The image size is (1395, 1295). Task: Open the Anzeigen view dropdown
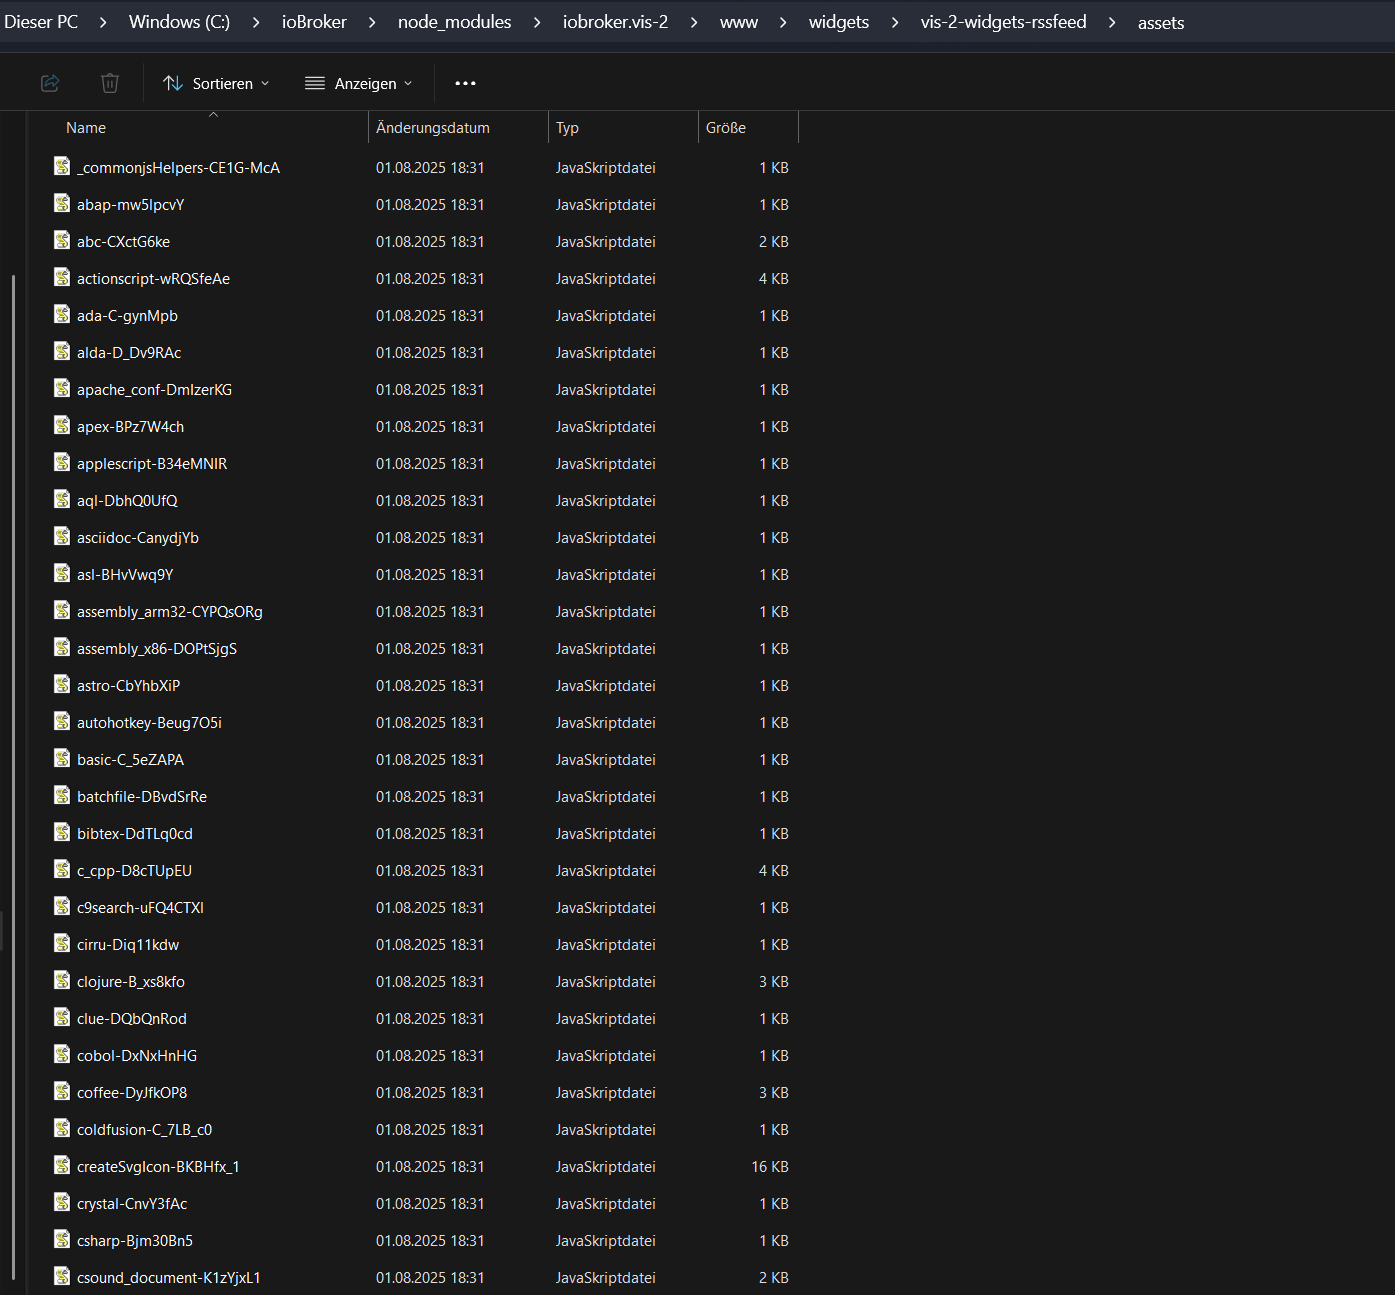(358, 84)
